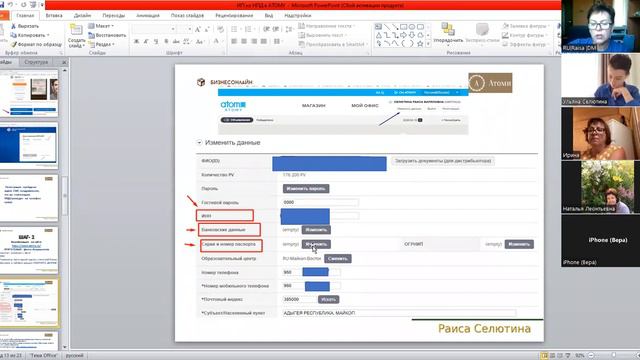This screenshot has width=640, height=360.
Task: Click Cut (Вырезать) in clipboard group
Action: (x=24, y=26)
